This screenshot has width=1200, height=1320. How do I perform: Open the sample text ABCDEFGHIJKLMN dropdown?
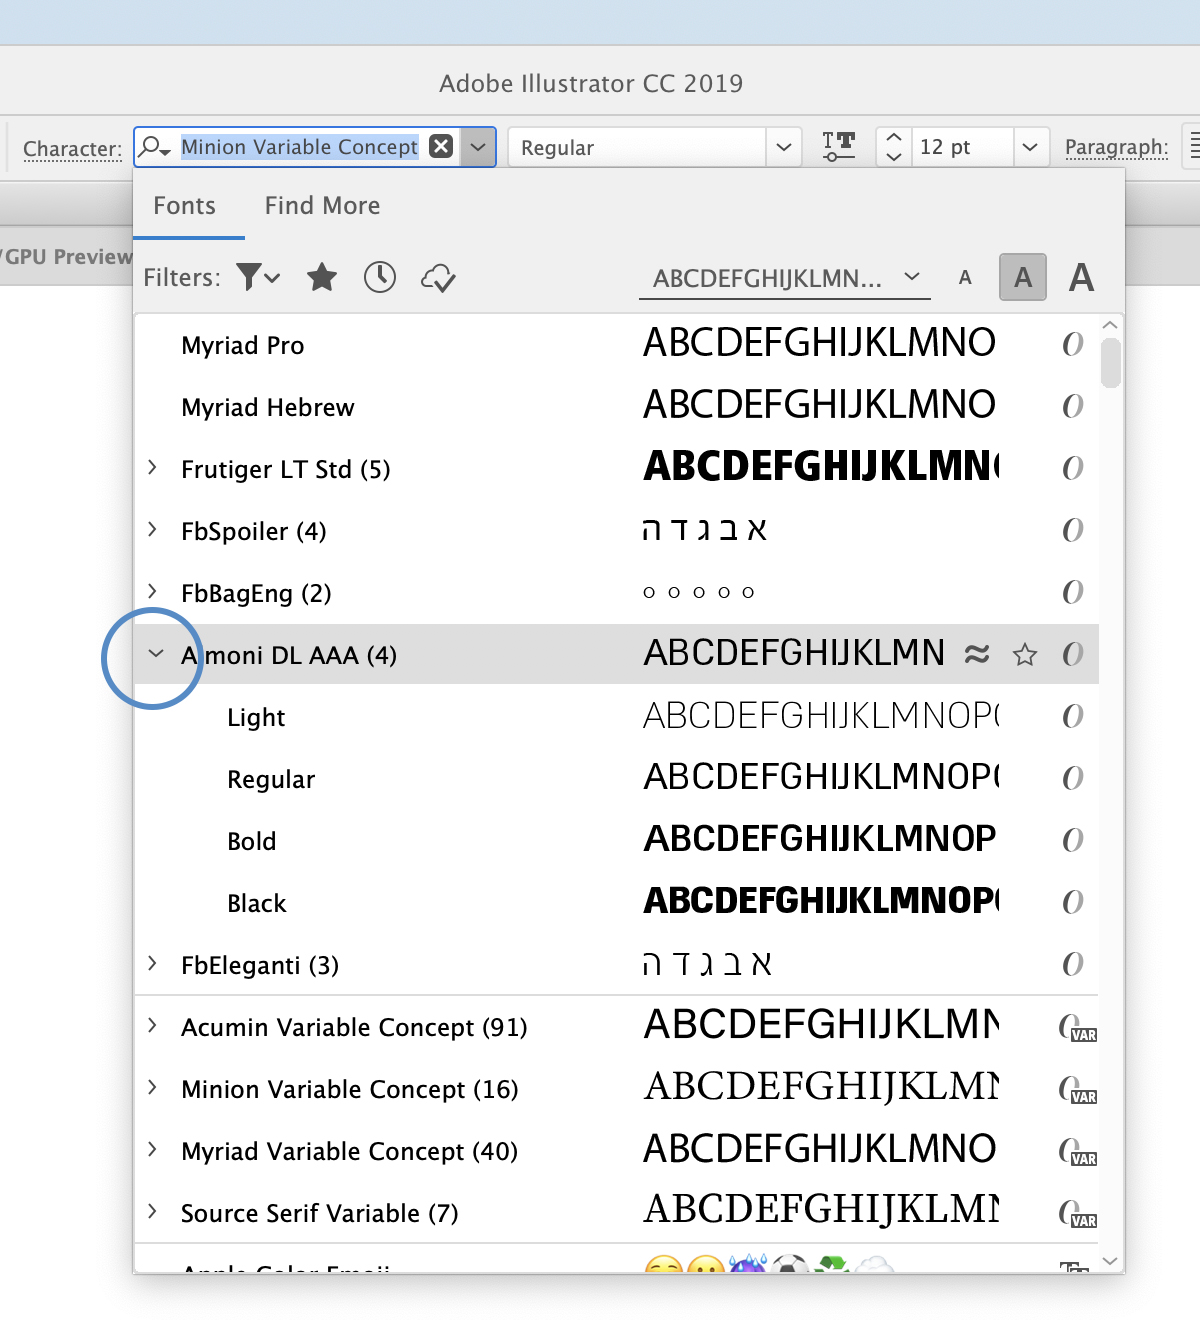click(785, 278)
